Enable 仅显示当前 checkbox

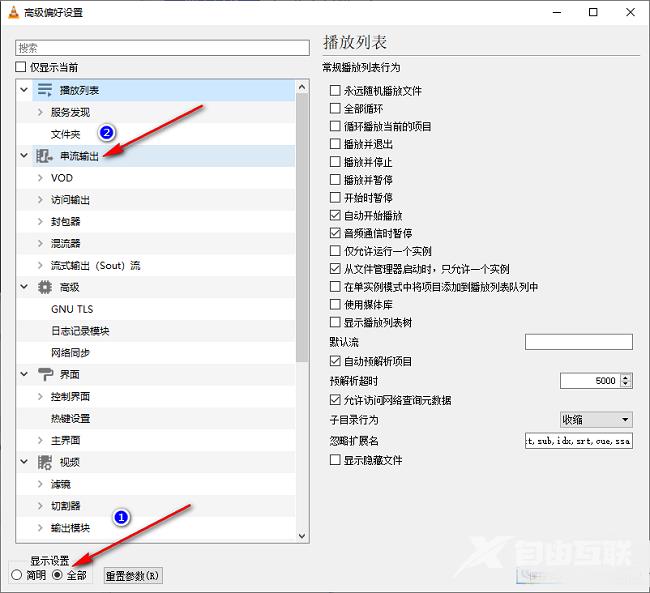20,67
